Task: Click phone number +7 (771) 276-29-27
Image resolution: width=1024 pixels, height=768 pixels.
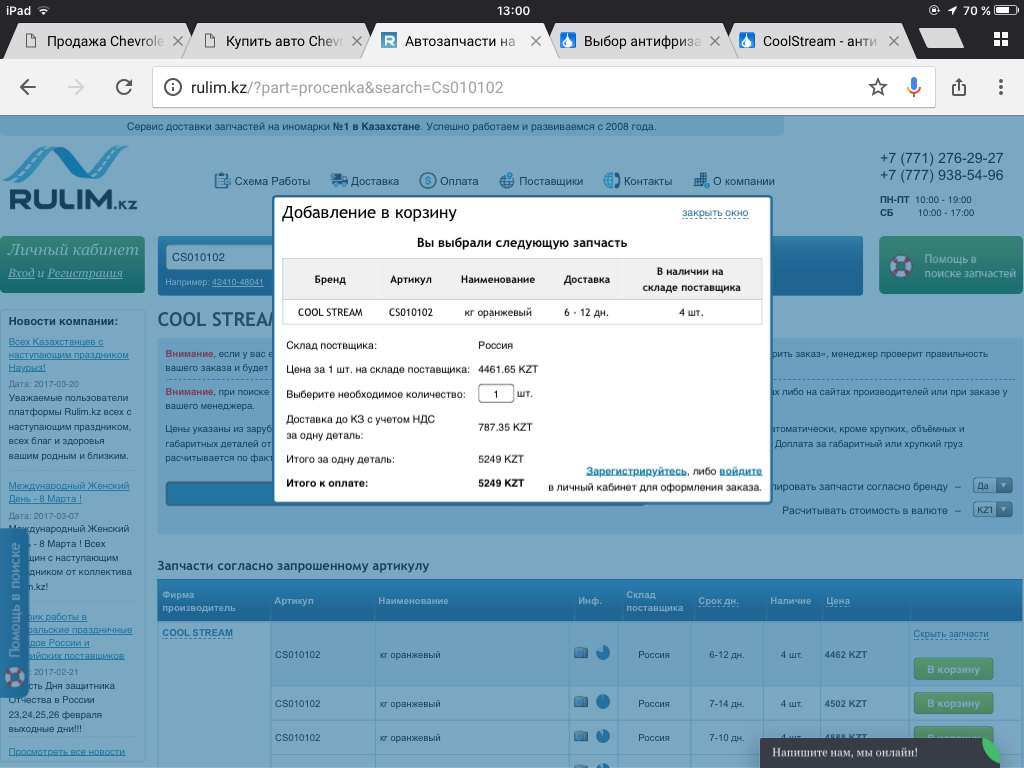Action: [941, 158]
